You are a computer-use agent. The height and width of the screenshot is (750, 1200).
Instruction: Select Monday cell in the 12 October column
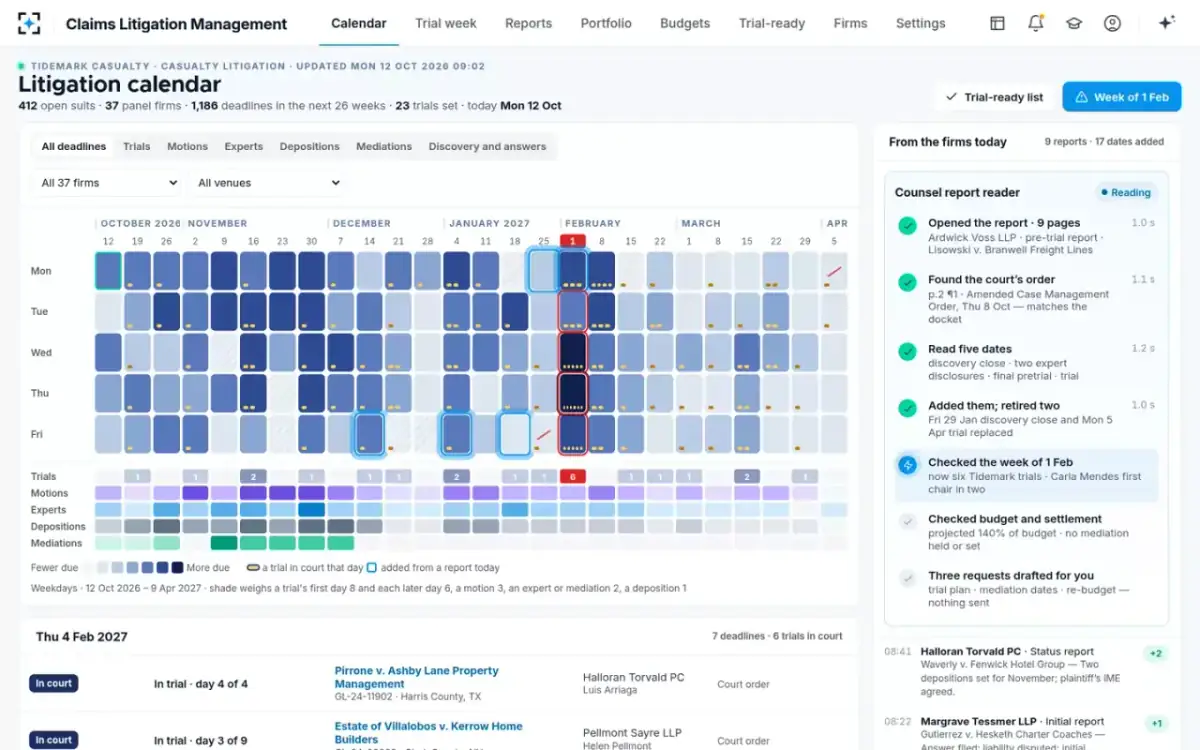pyautogui.click(x=108, y=271)
